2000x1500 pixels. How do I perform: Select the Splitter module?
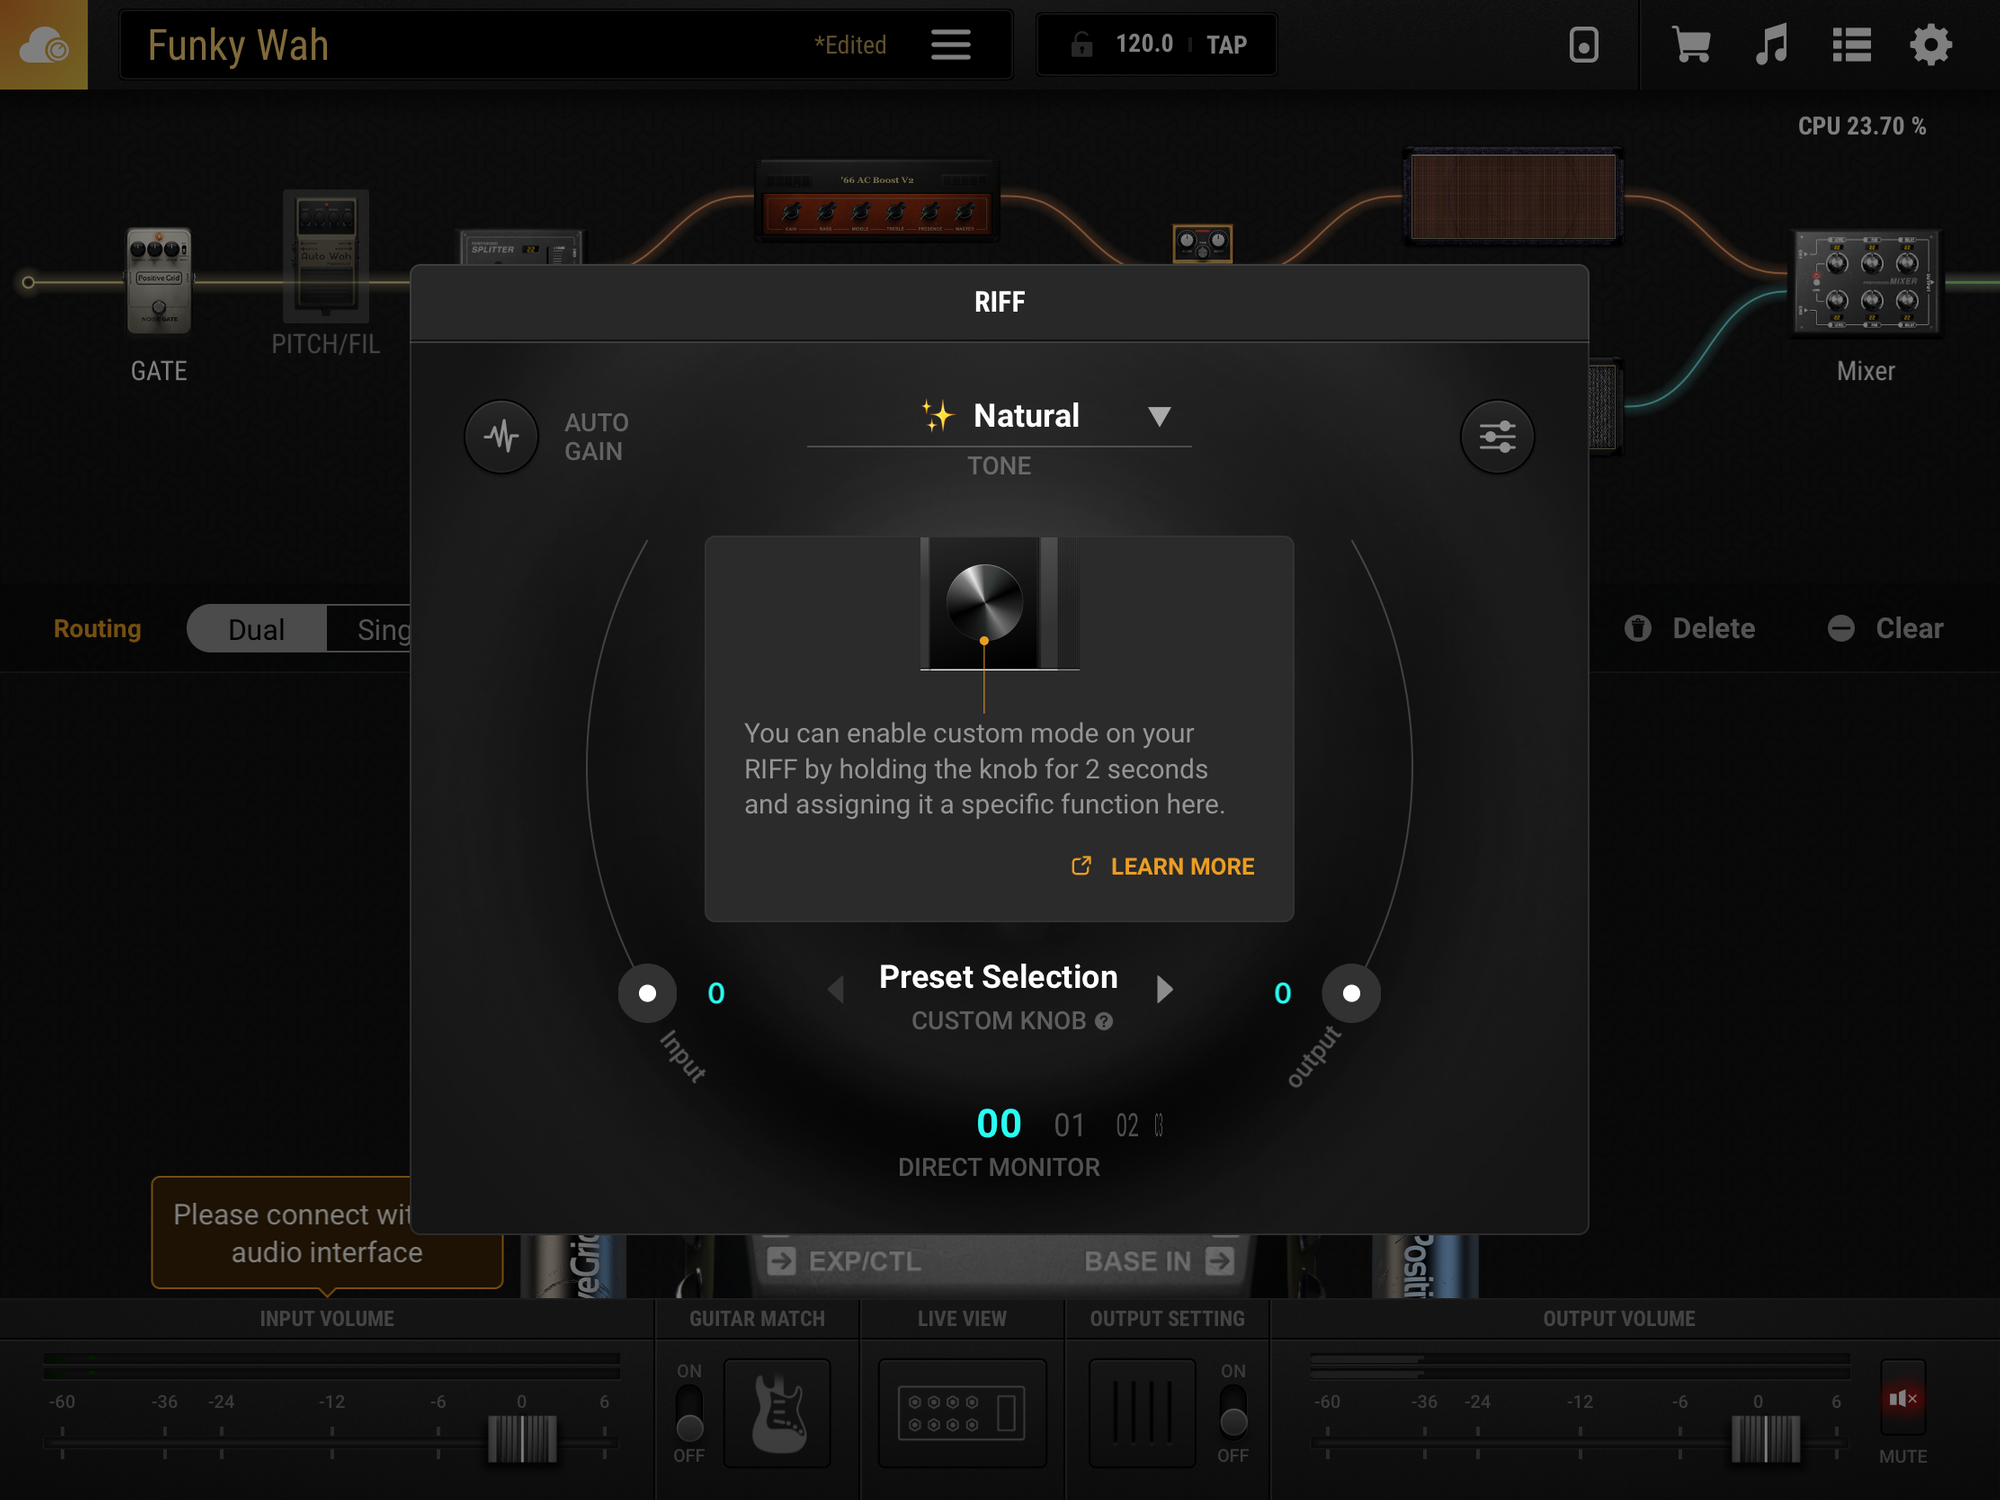[520, 248]
